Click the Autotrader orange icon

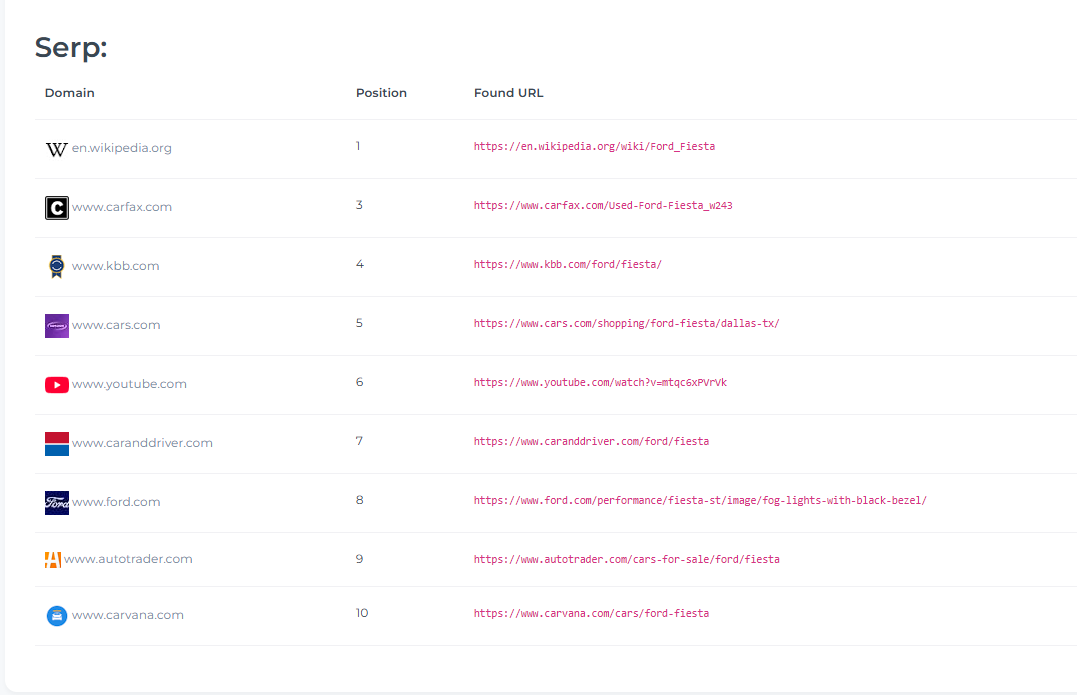[53, 559]
